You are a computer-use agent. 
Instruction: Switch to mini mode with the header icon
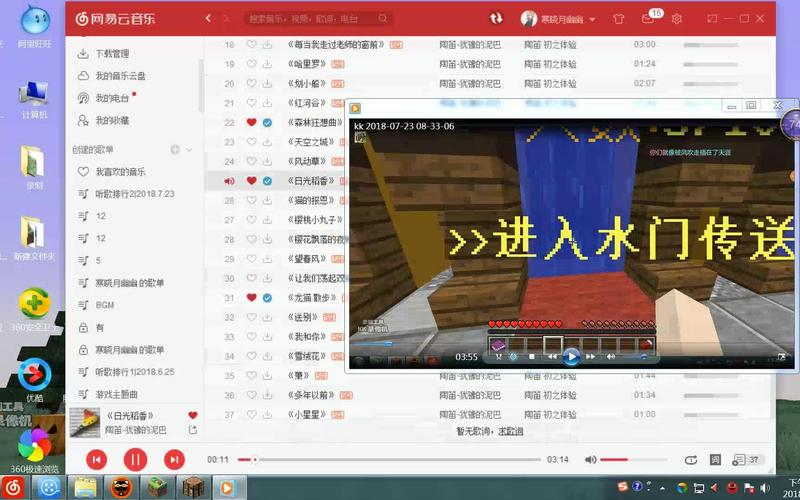pos(712,18)
